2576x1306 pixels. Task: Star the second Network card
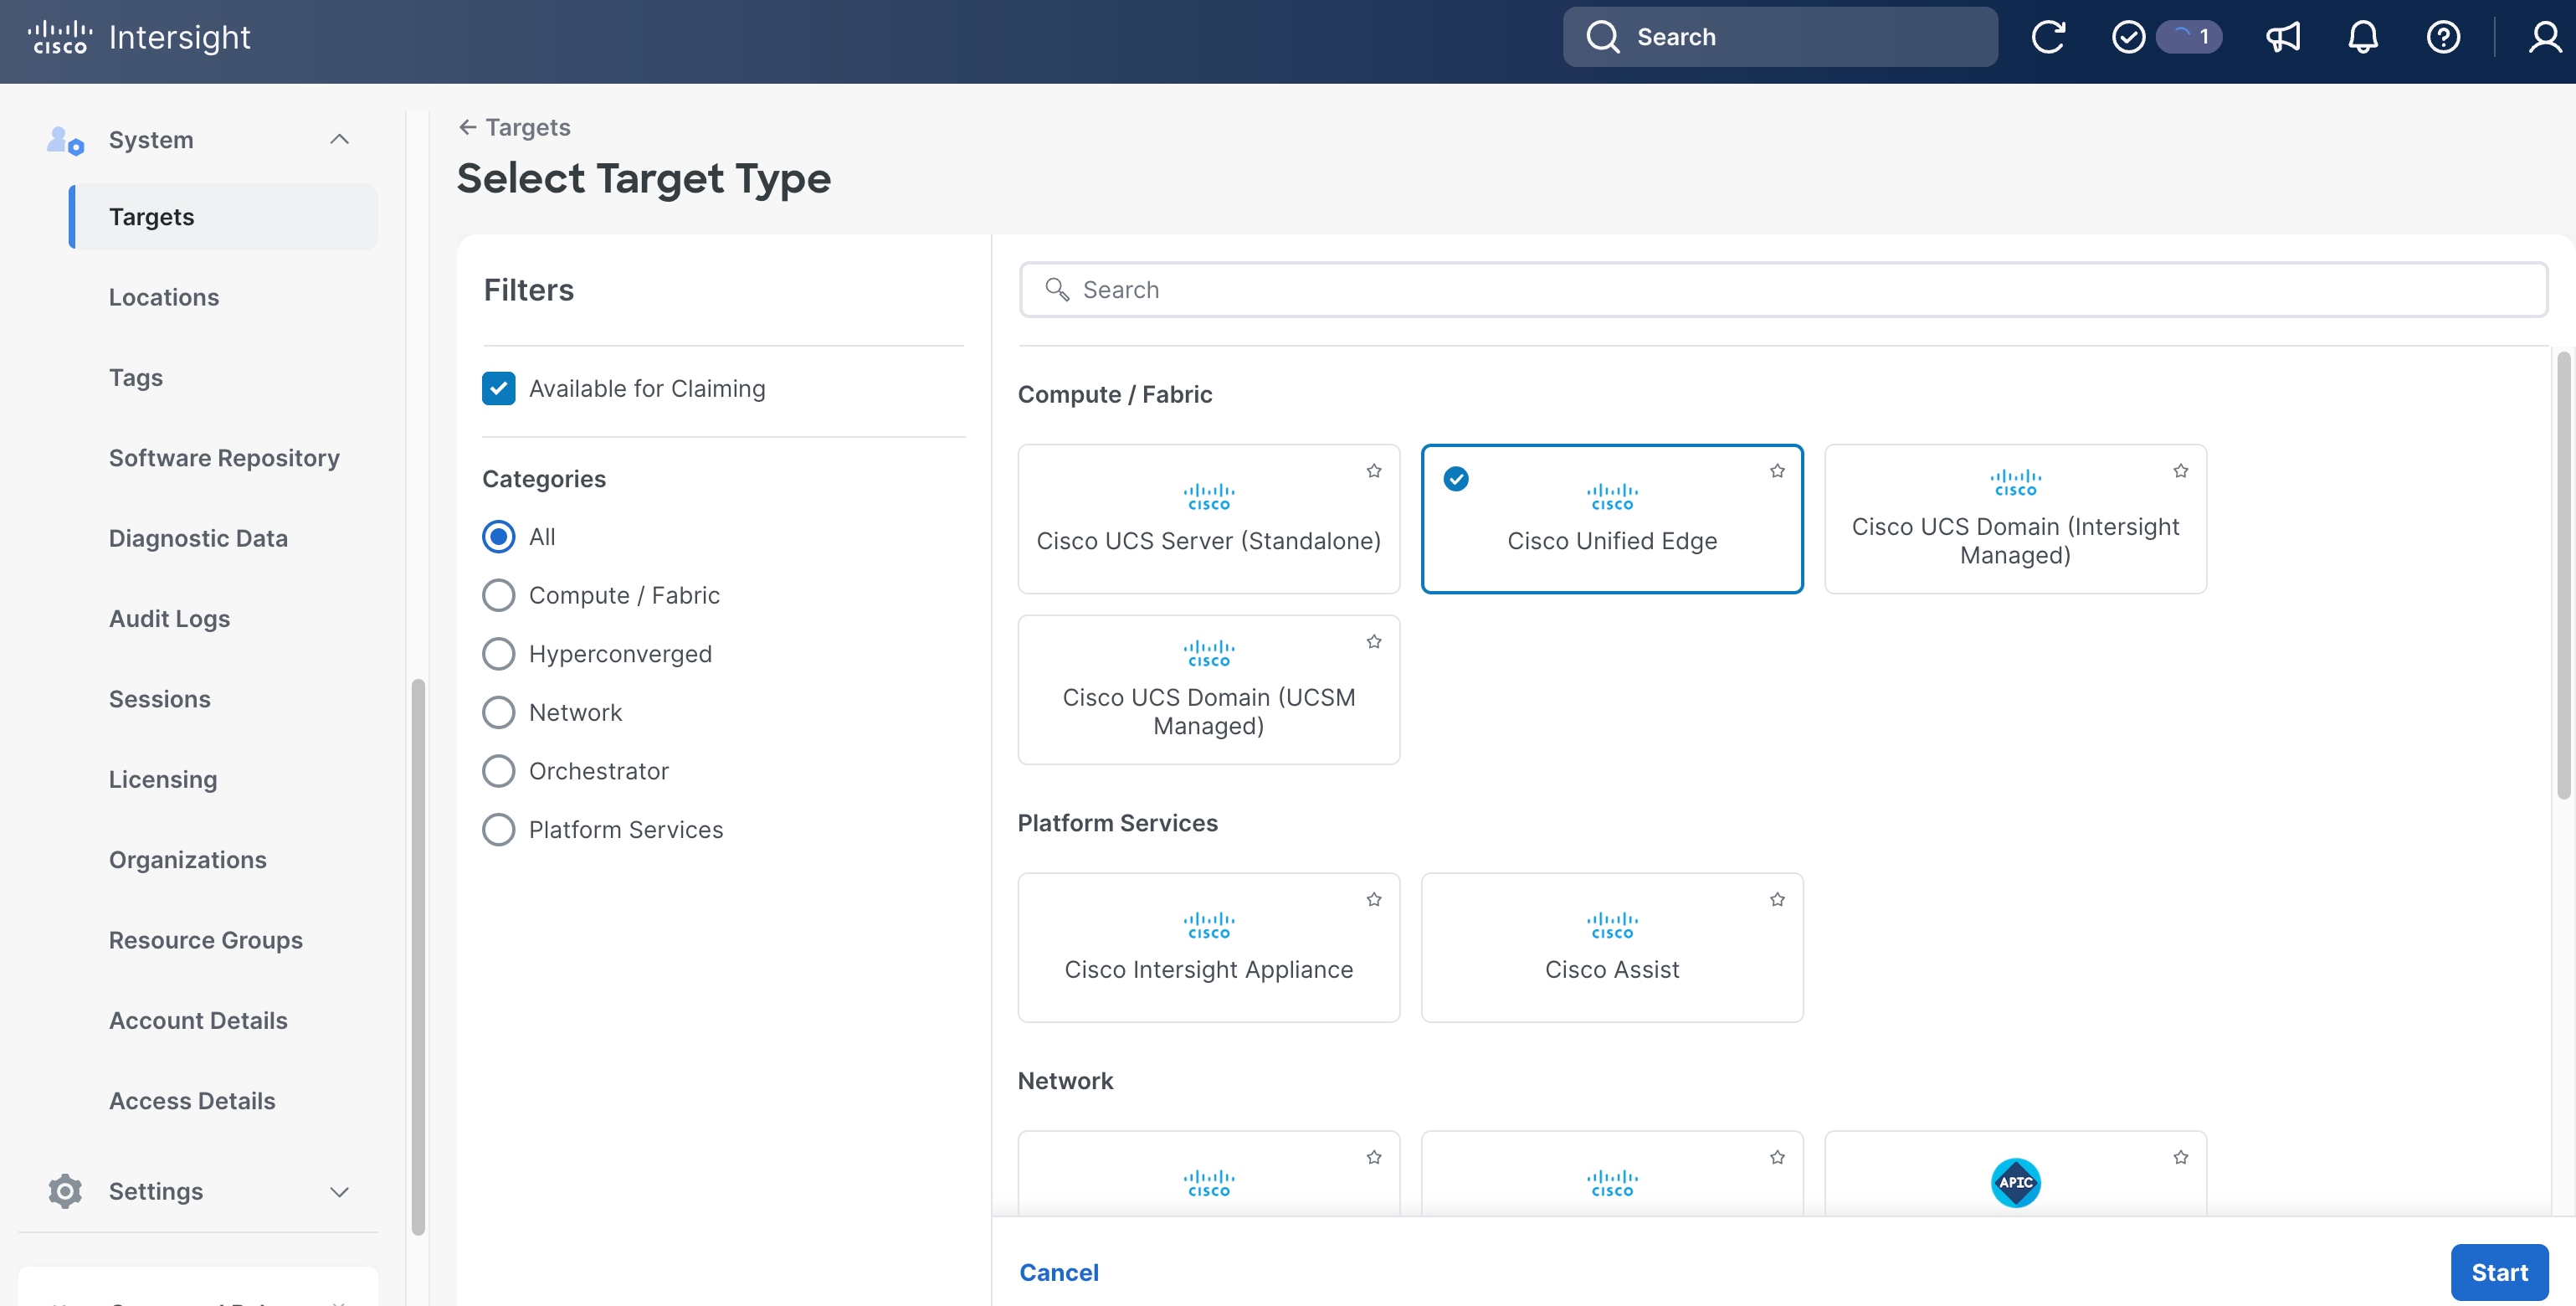[x=1777, y=1158]
